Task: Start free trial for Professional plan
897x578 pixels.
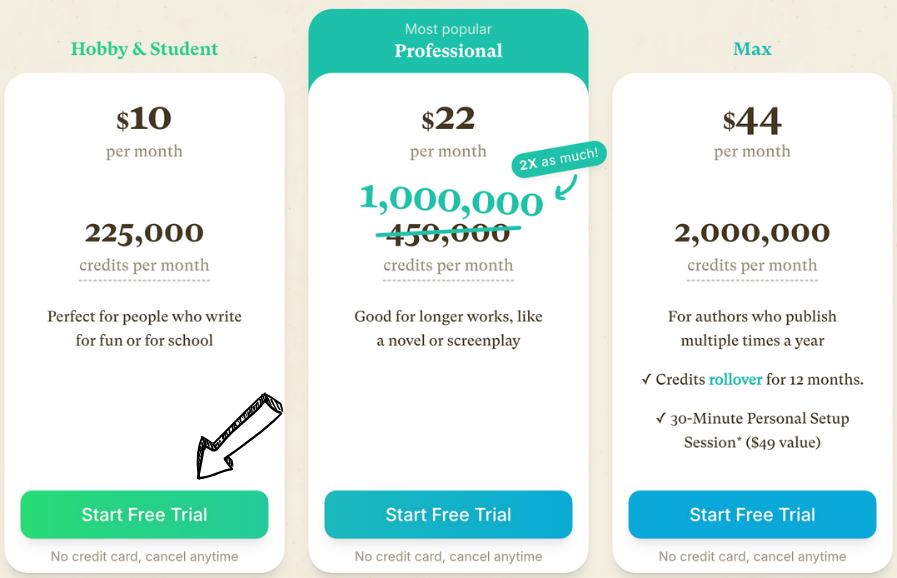Action: (448, 515)
